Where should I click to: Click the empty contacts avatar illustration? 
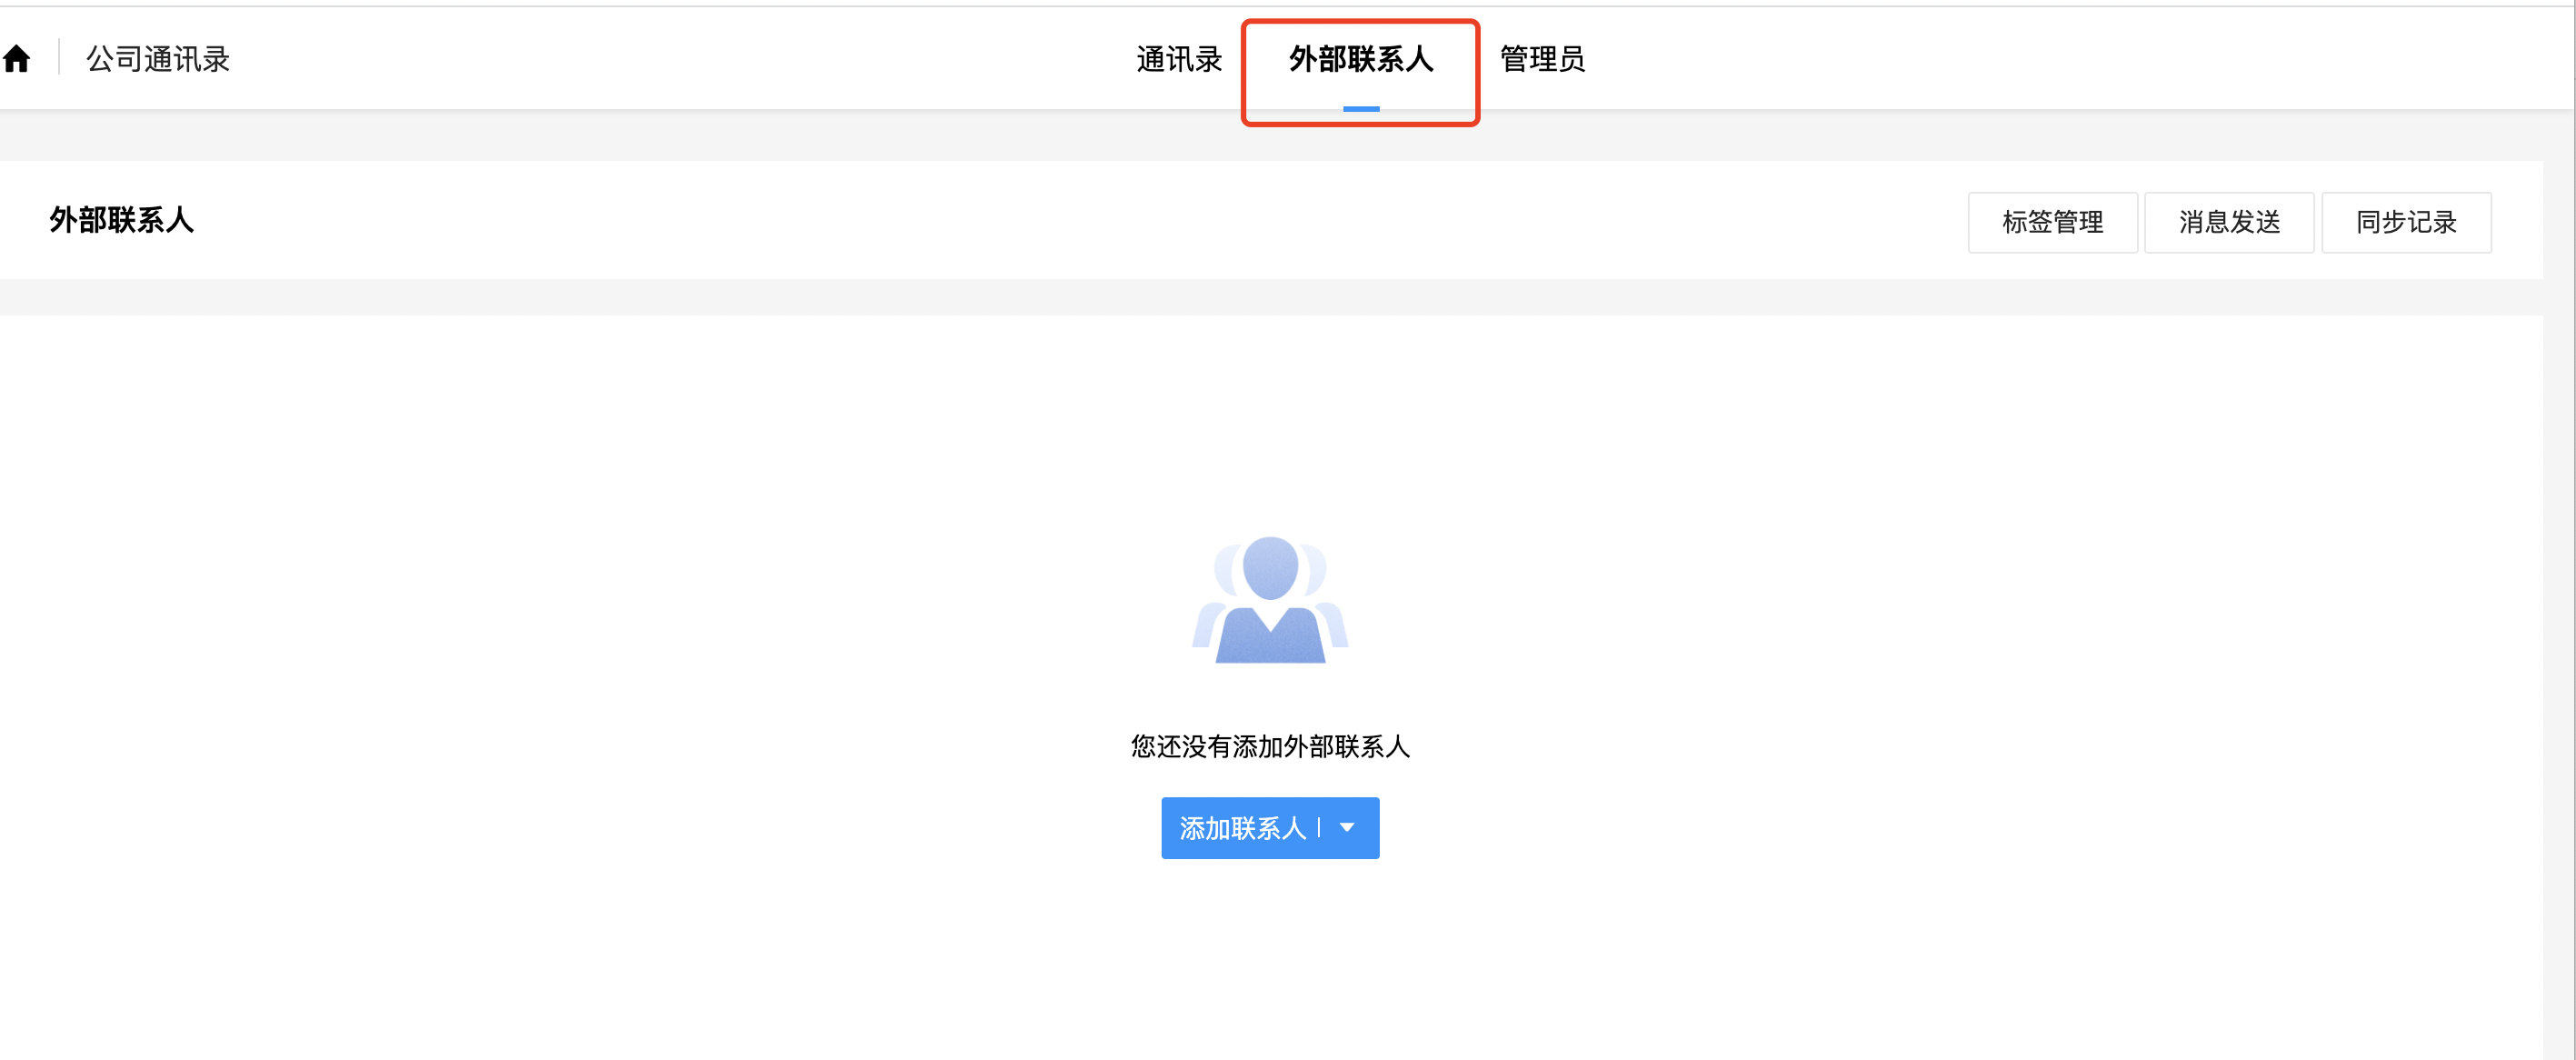(1270, 600)
